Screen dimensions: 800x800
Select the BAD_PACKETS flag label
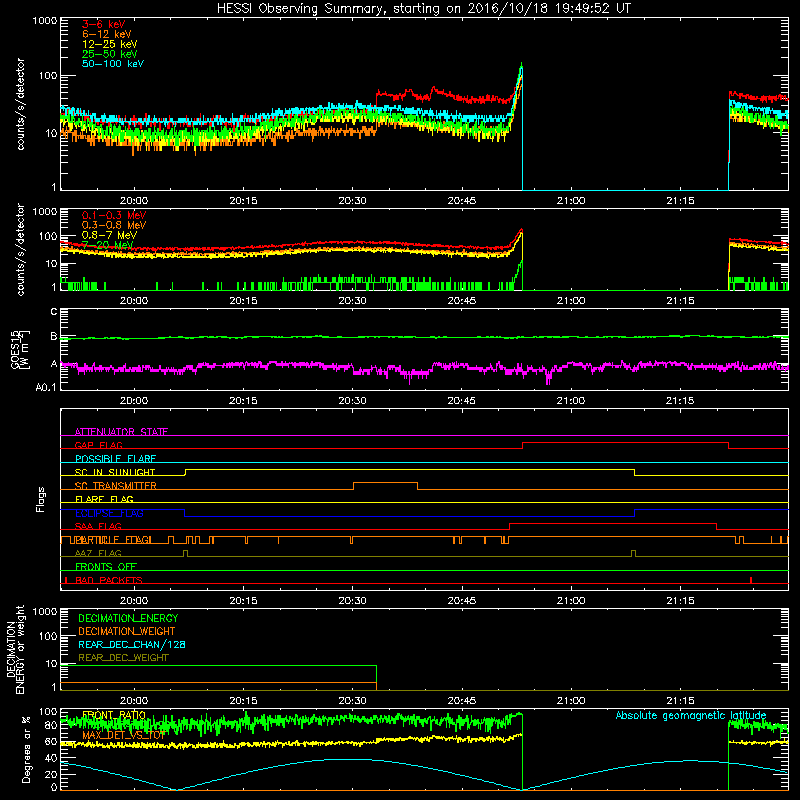pos(109,580)
